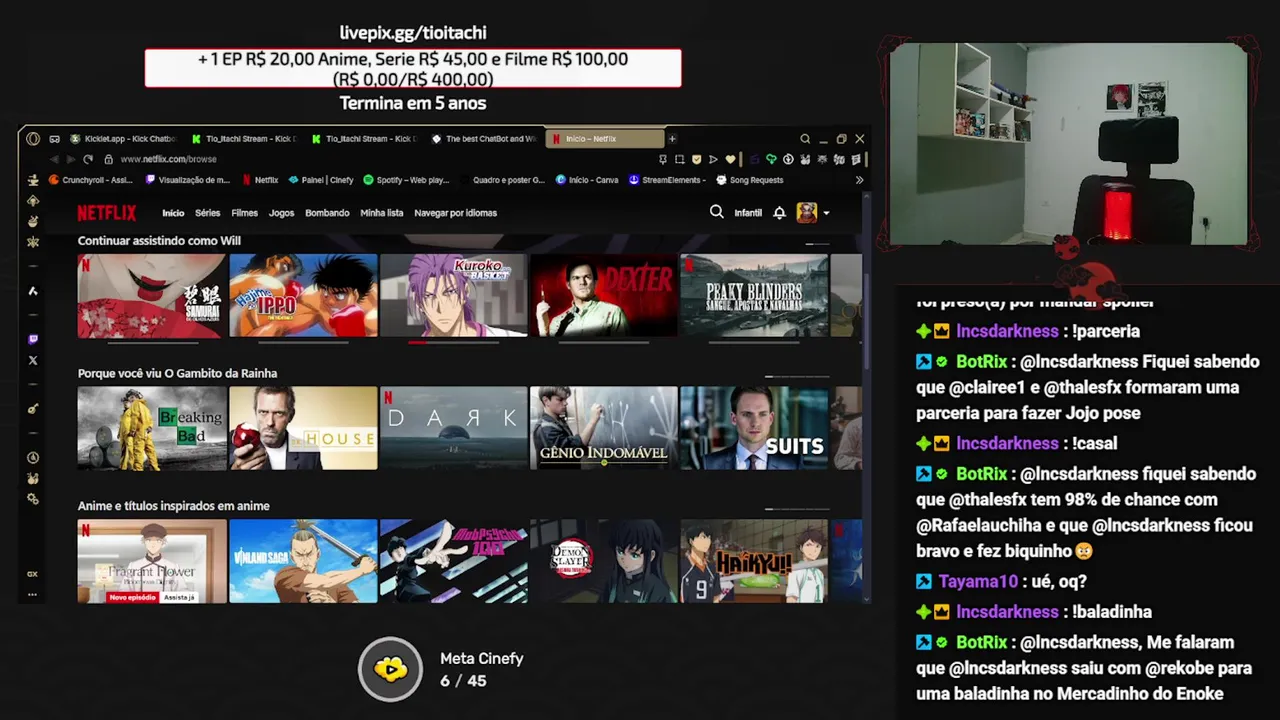The height and width of the screenshot is (720, 1280).
Task: Select the Início – Netflix tab
Action: 605,139
